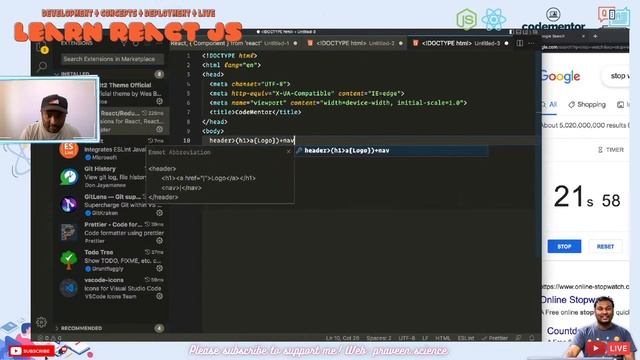Open the Online Stopwatch search result link
The width and height of the screenshot is (640, 360).
tap(576, 300)
